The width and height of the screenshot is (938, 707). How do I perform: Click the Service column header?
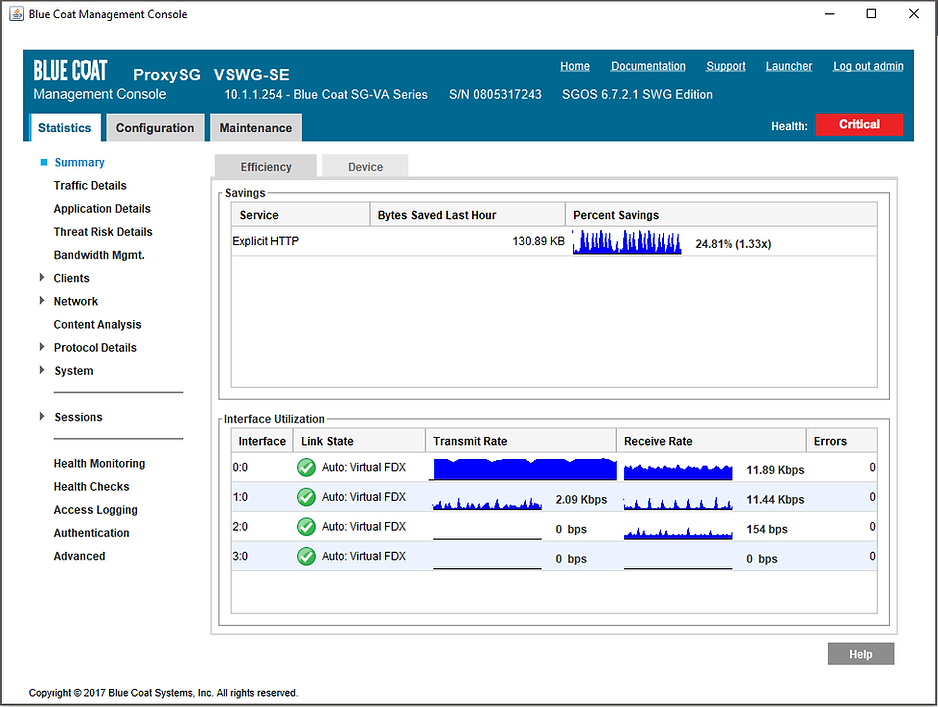point(300,215)
